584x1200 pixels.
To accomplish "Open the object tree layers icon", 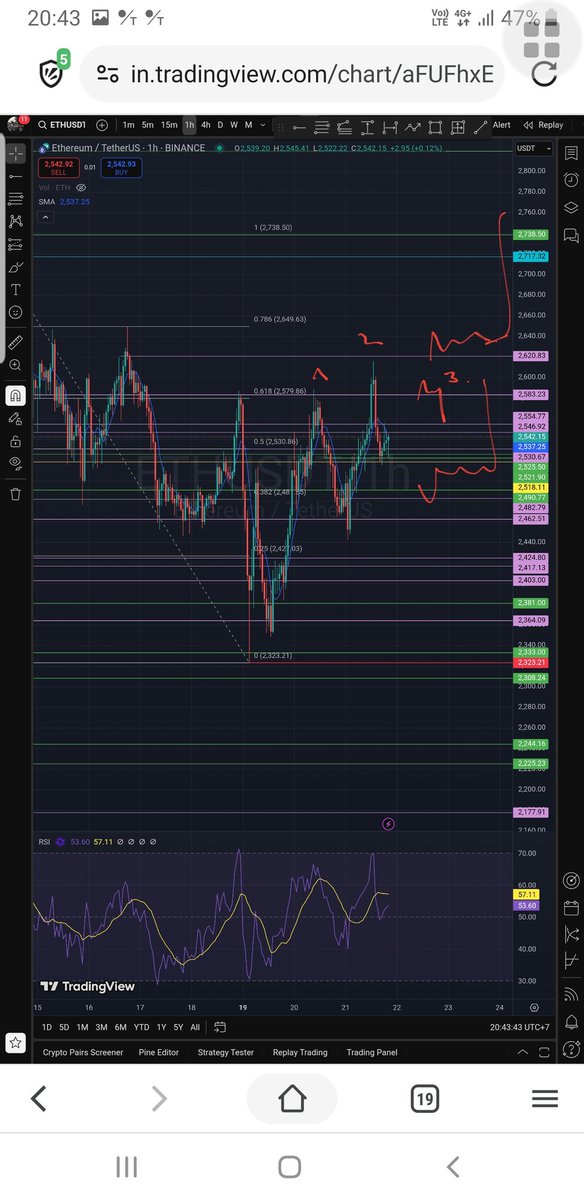I will point(571,207).
